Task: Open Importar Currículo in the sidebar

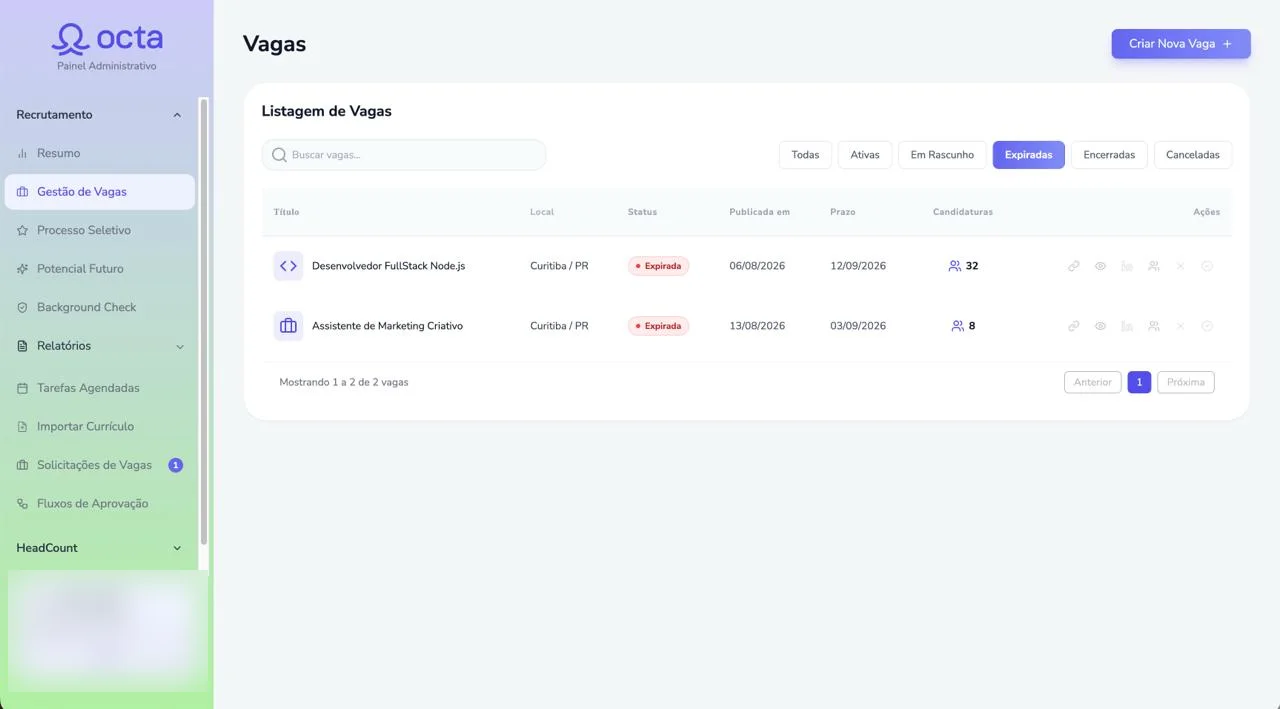Action: coord(100,426)
